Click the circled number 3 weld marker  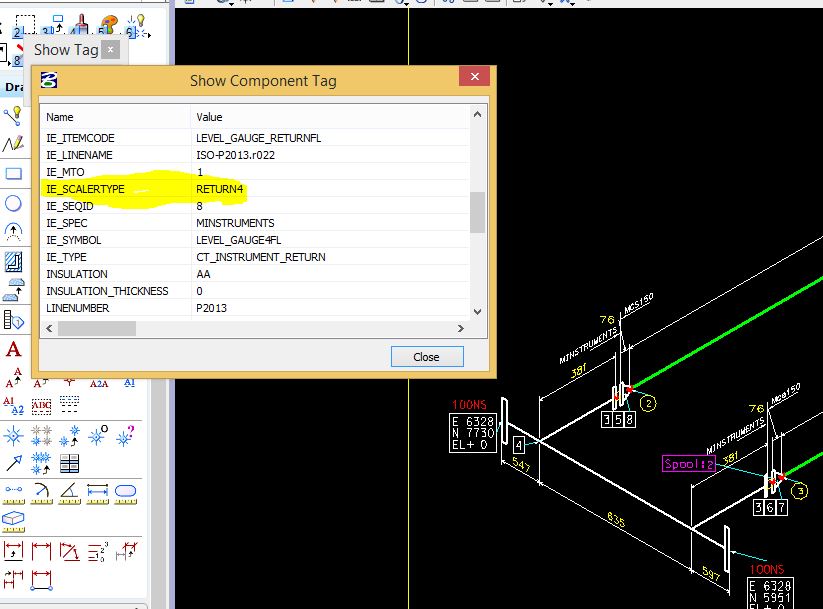pos(799,491)
